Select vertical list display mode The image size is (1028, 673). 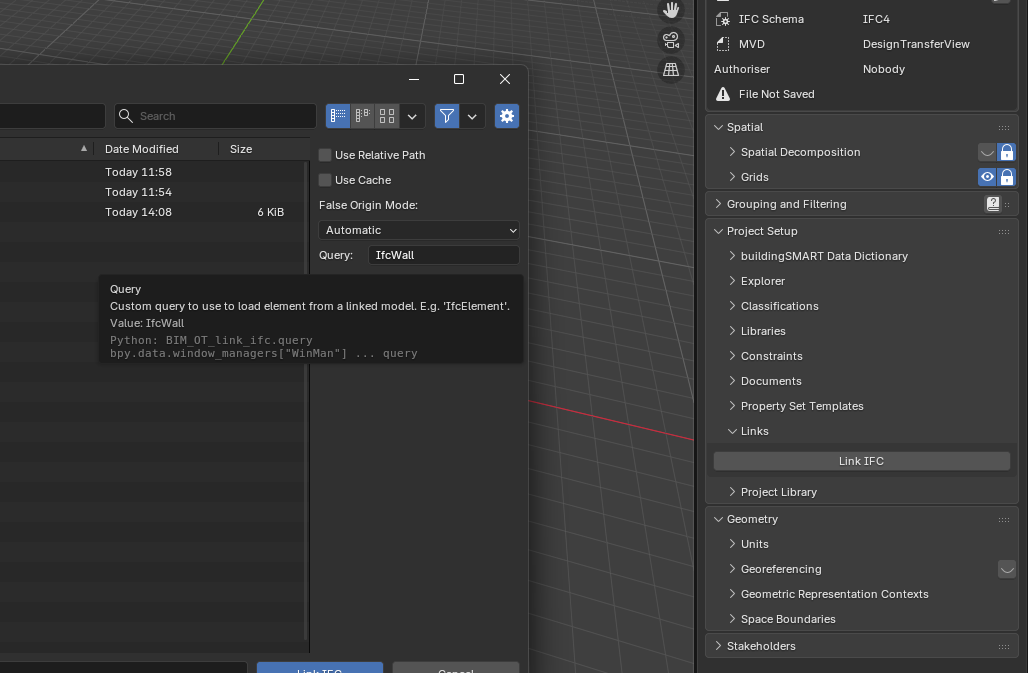pos(338,116)
